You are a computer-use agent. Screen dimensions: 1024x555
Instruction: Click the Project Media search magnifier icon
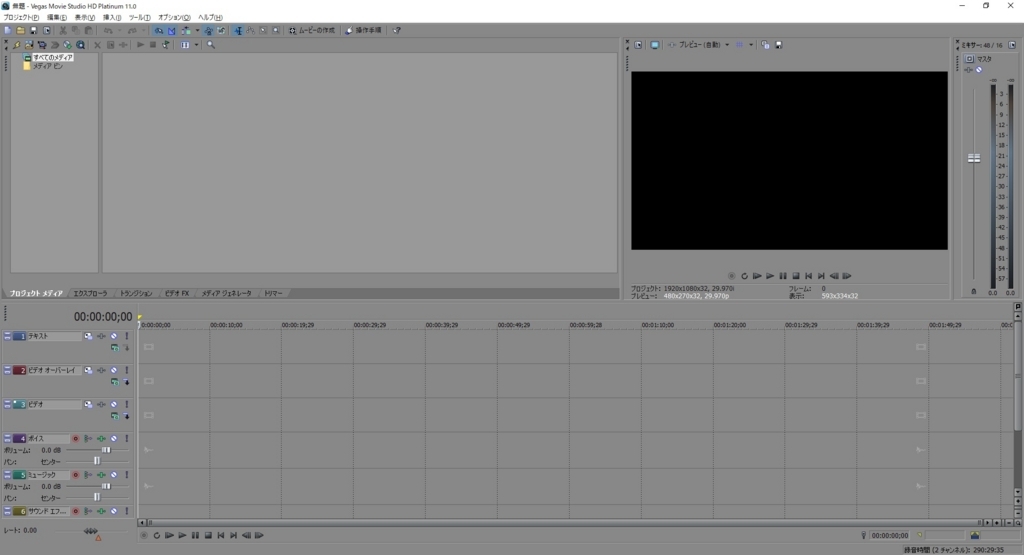(x=211, y=45)
